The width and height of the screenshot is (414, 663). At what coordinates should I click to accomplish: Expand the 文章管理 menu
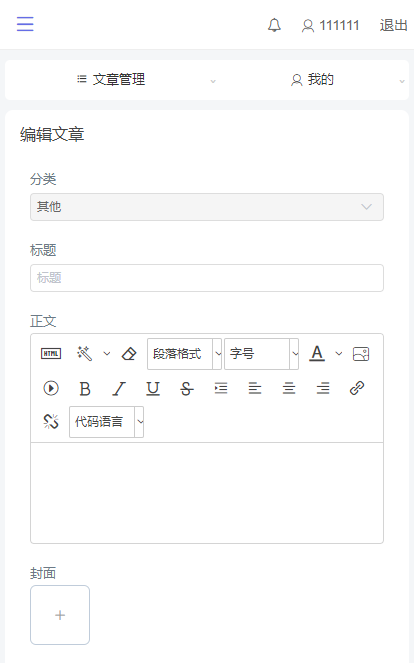coord(110,79)
